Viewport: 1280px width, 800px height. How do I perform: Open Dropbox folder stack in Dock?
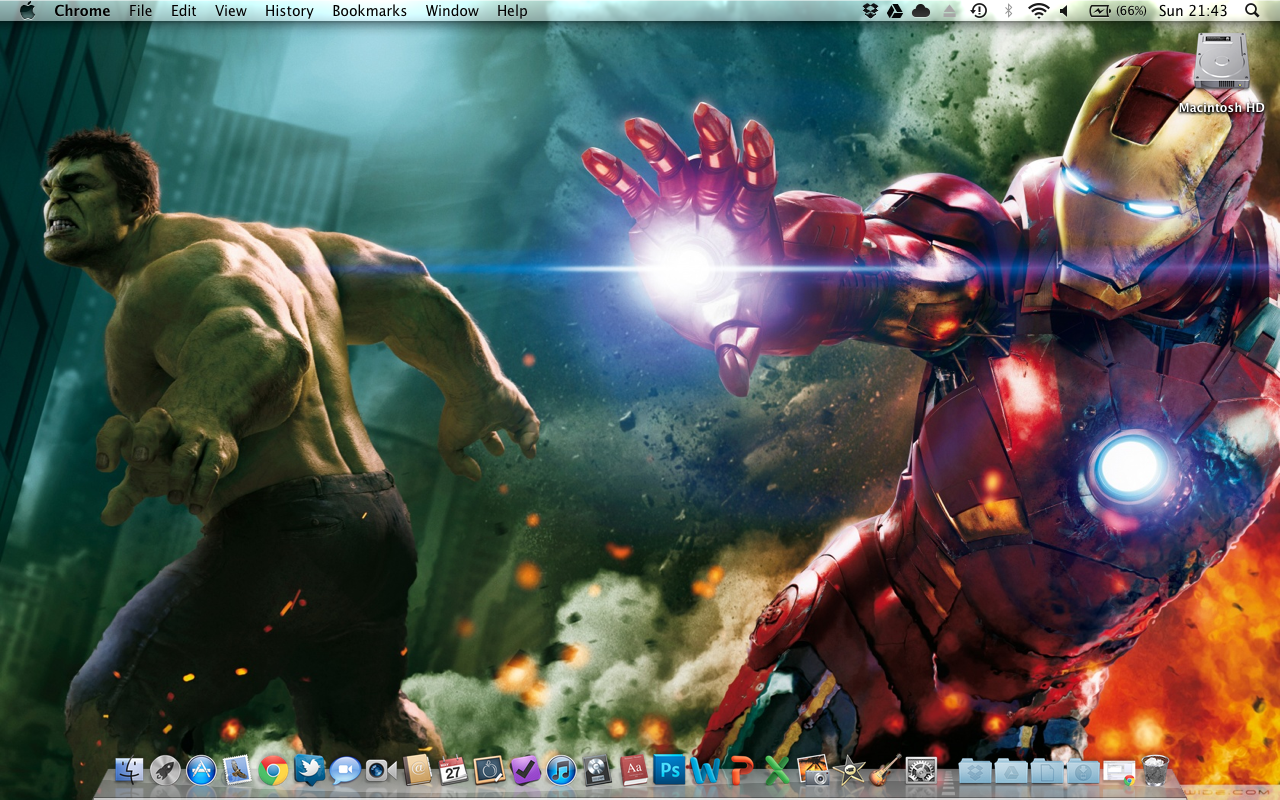click(x=975, y=770)
